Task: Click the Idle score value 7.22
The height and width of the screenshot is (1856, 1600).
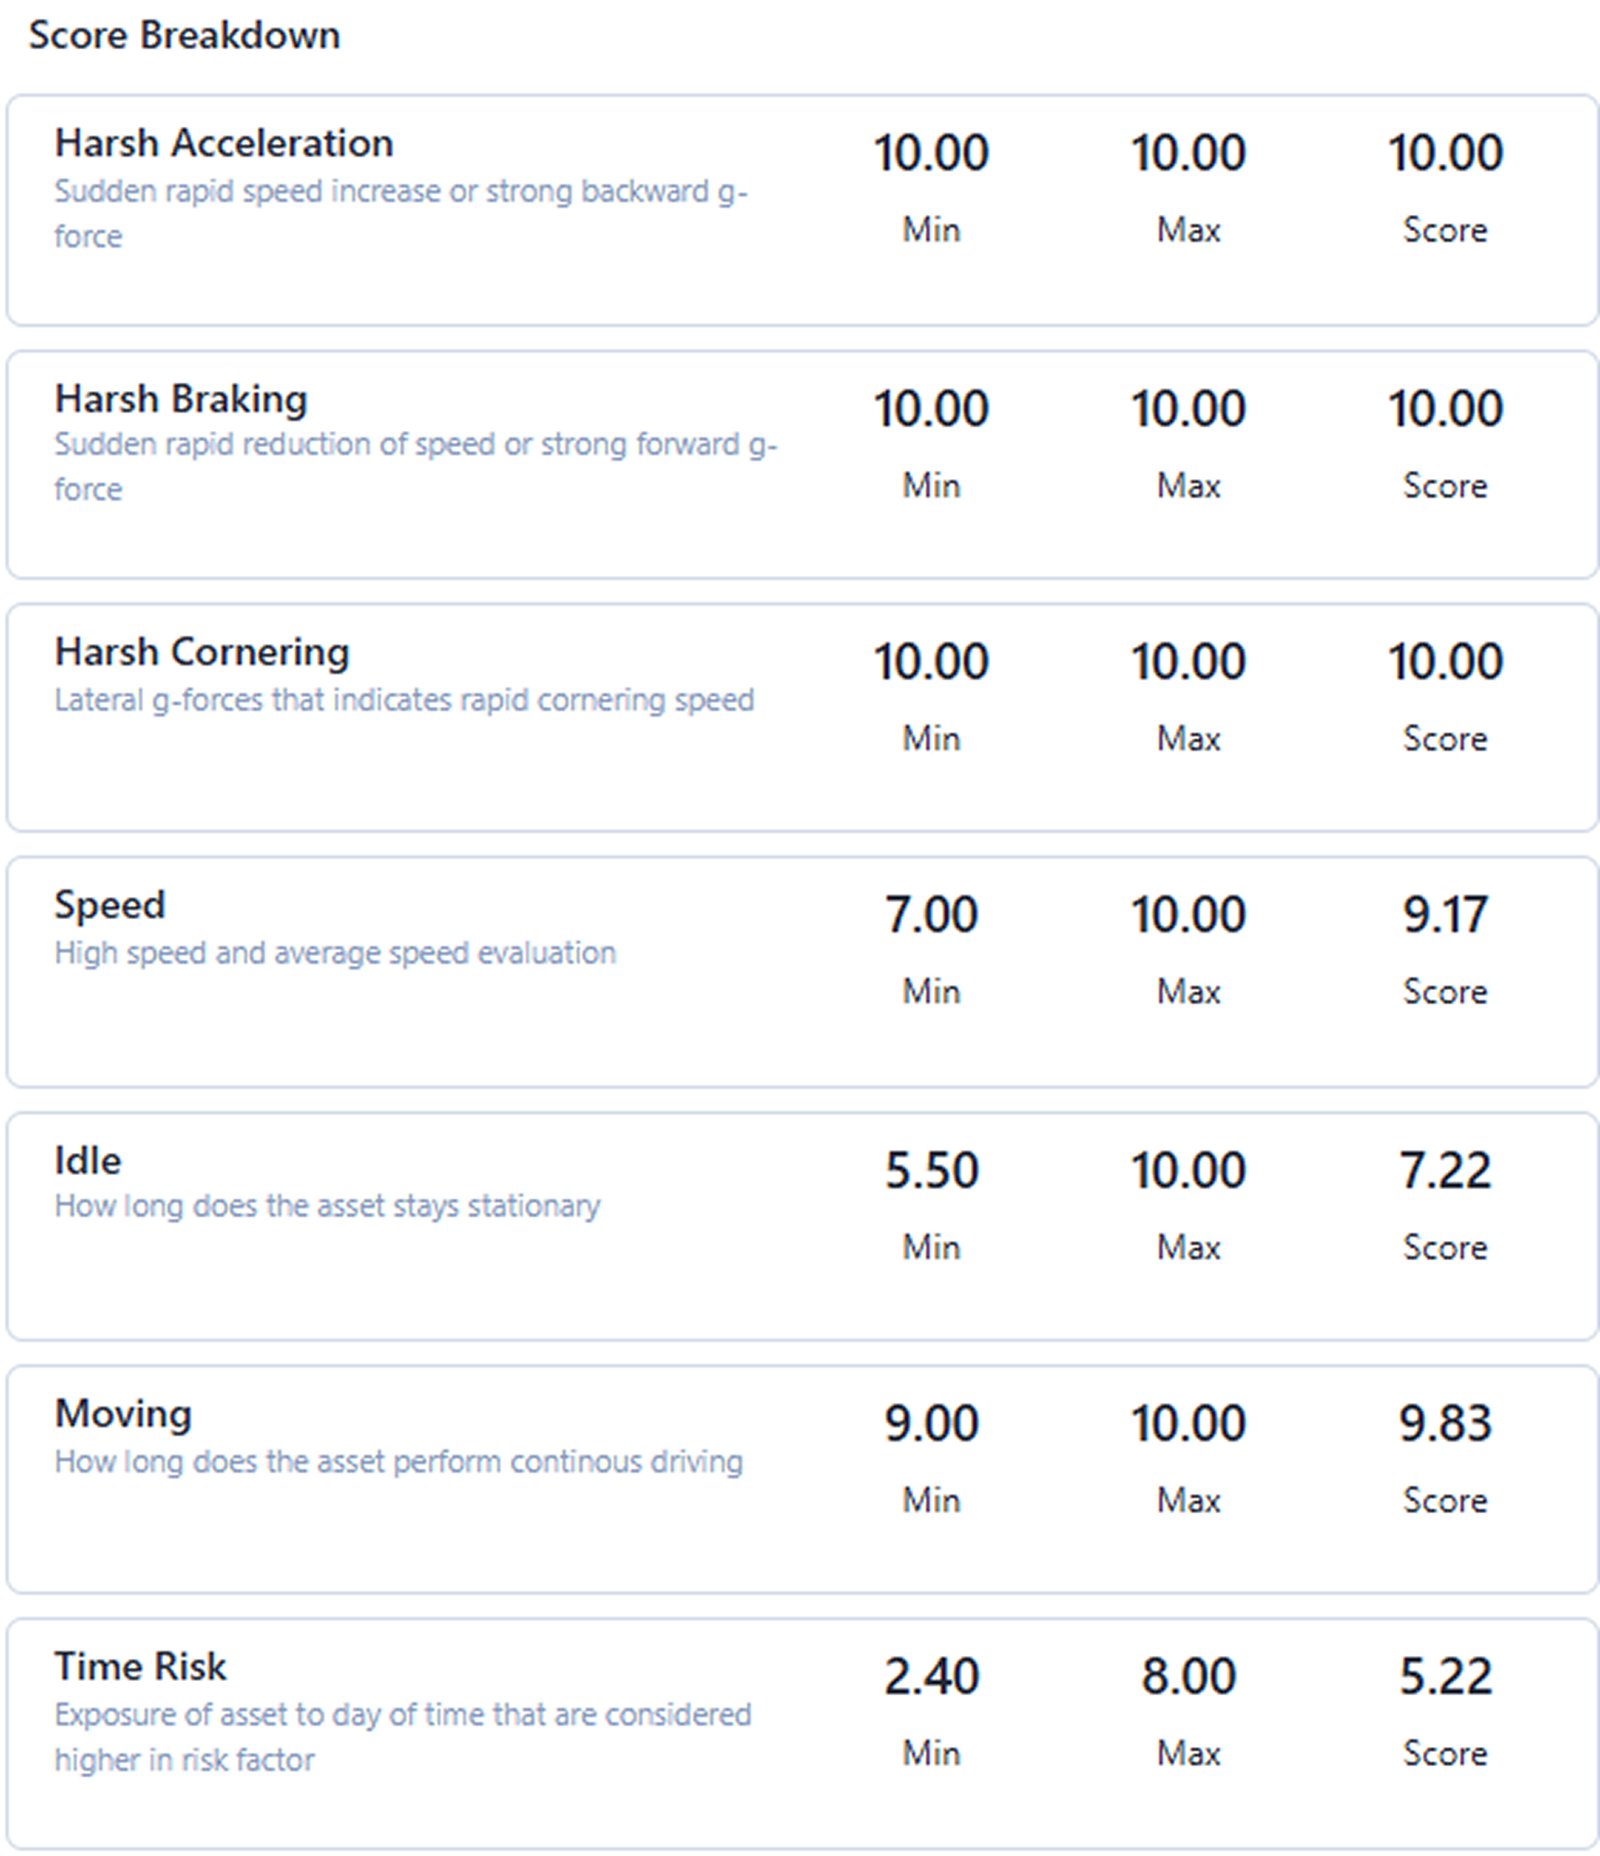Action: (1445, 1171)
